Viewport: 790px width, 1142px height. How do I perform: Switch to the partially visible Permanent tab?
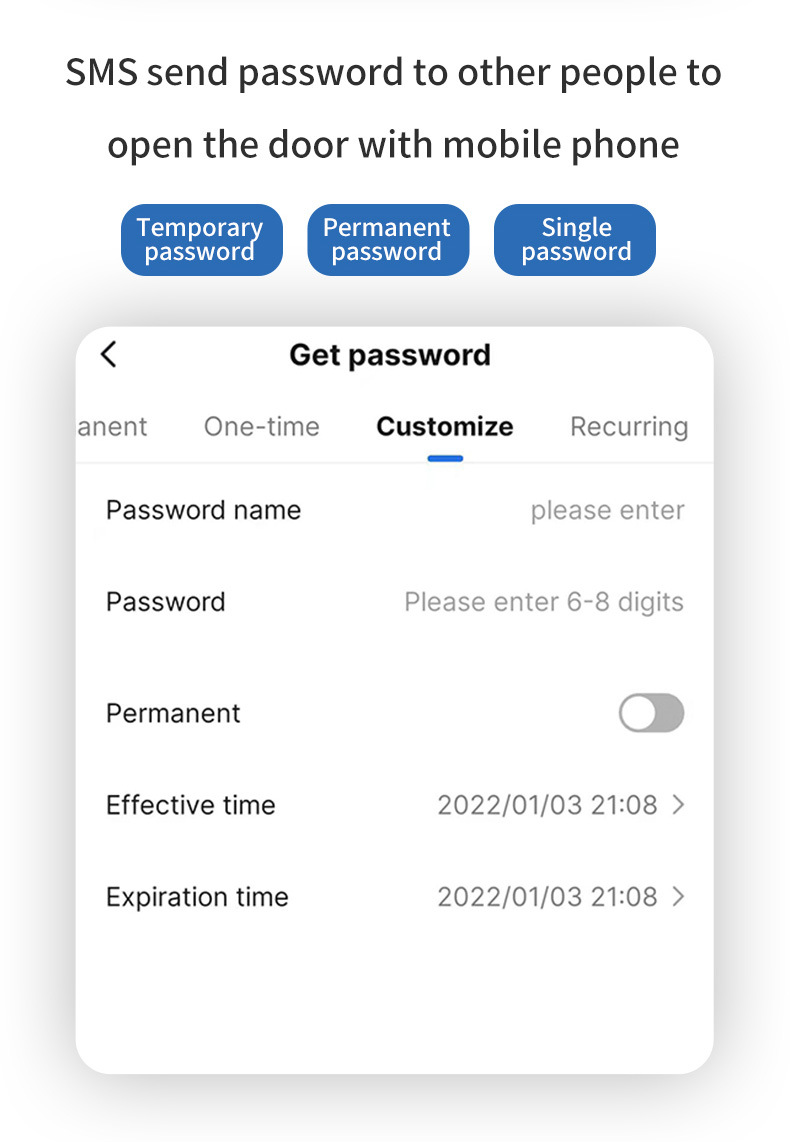click(x=113, y=427)
